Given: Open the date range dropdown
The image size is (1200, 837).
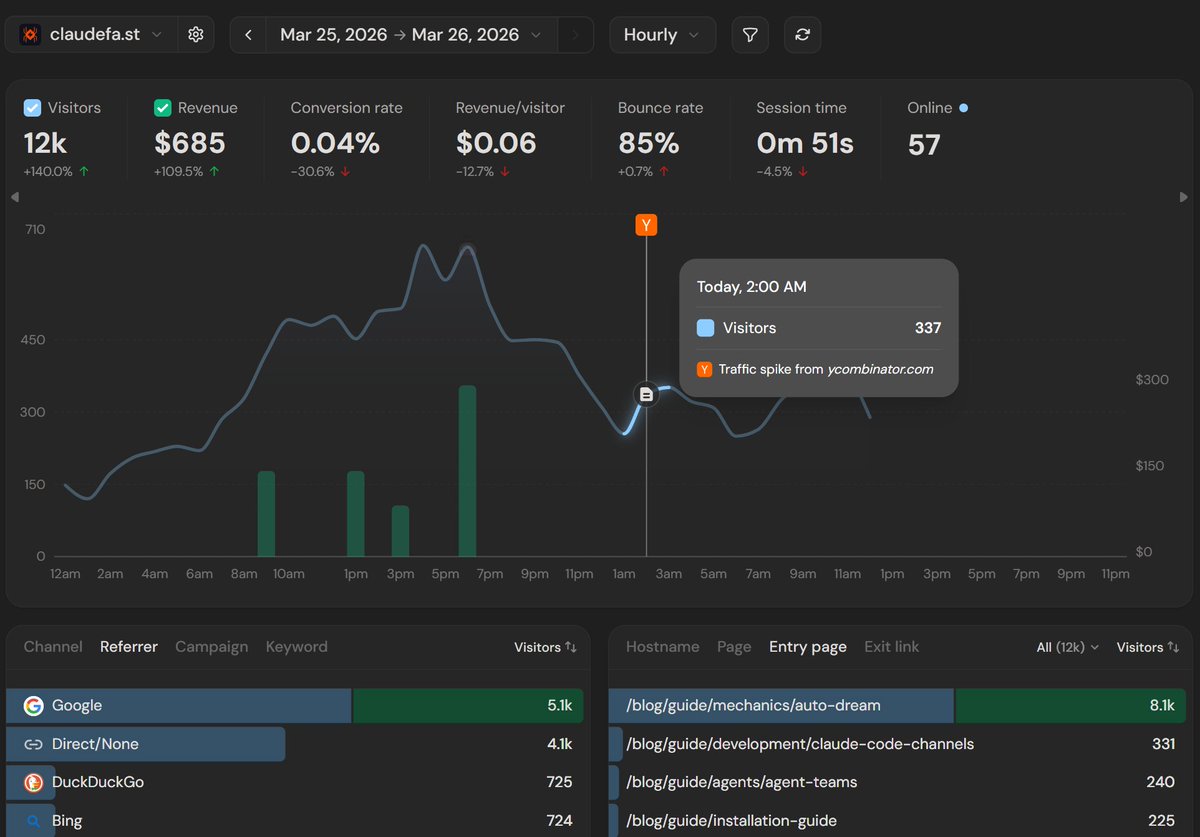Looking at the screenshot, I should click(x=413, y=35).
